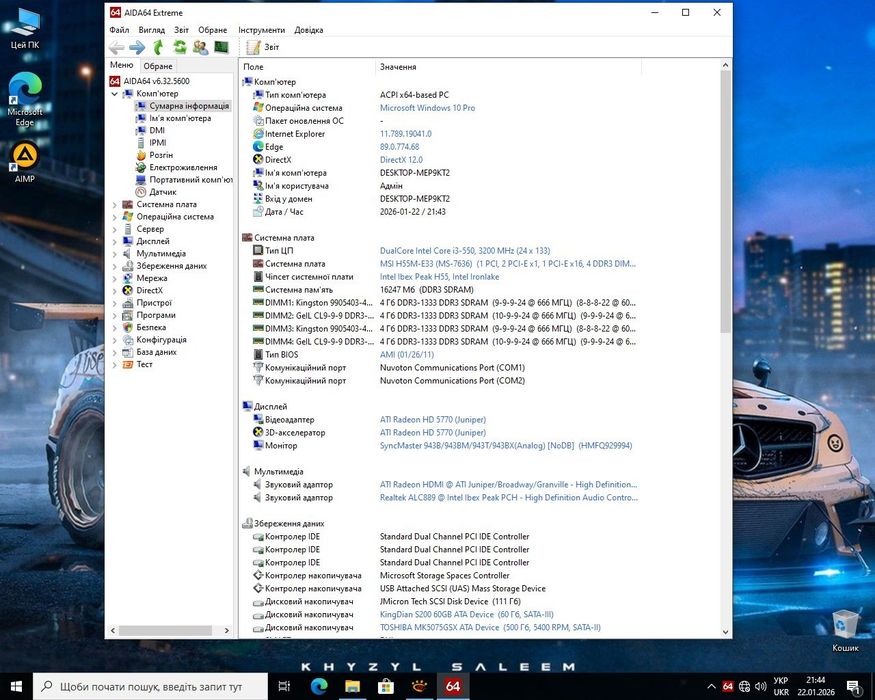Screen dimensions: 875x700
Task: Open the Вигляд menu
Action: pos(151,30)
